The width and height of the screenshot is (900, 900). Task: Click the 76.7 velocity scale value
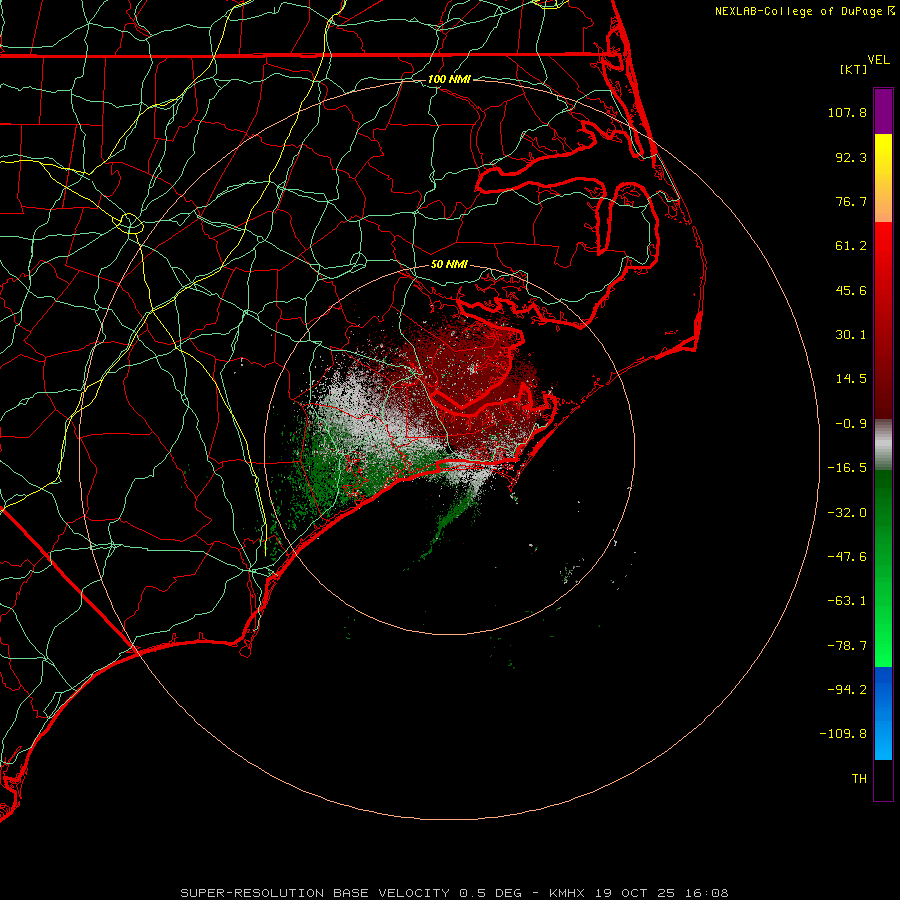tap(851, 201)
